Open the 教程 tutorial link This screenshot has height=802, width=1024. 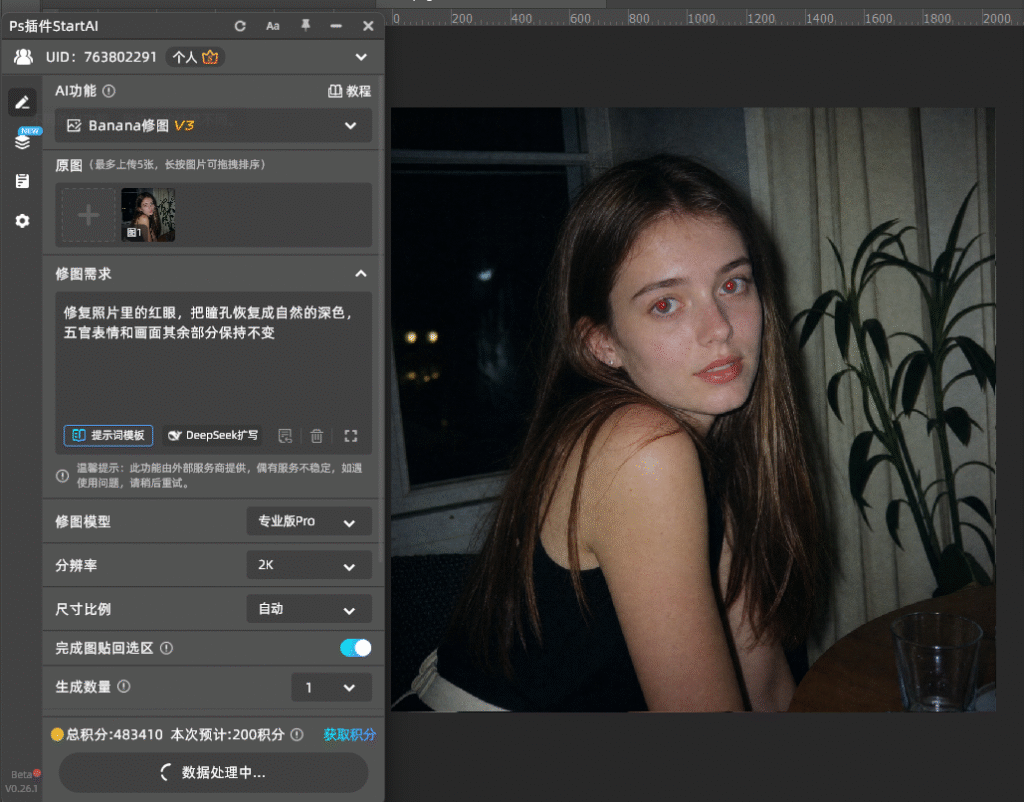349,91
